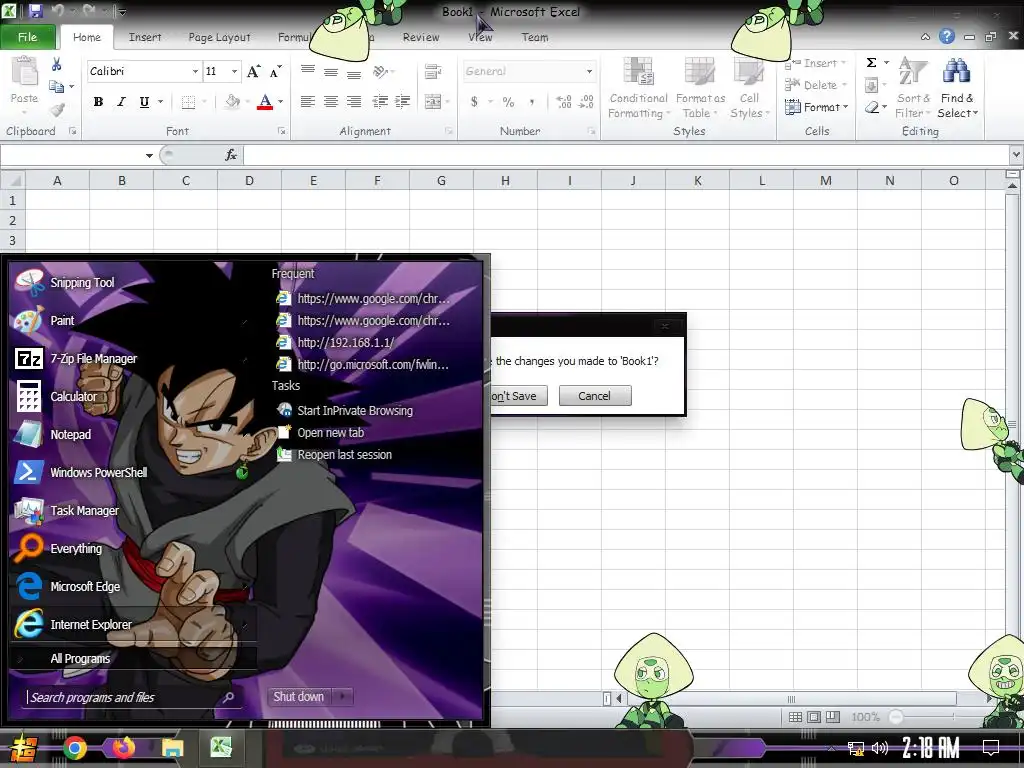Image resolution: width=1024 pixels, height=768 pixels.
Task: Click the volume speaker tray icon
Action: pyautogui.click(x=880, y=748)
